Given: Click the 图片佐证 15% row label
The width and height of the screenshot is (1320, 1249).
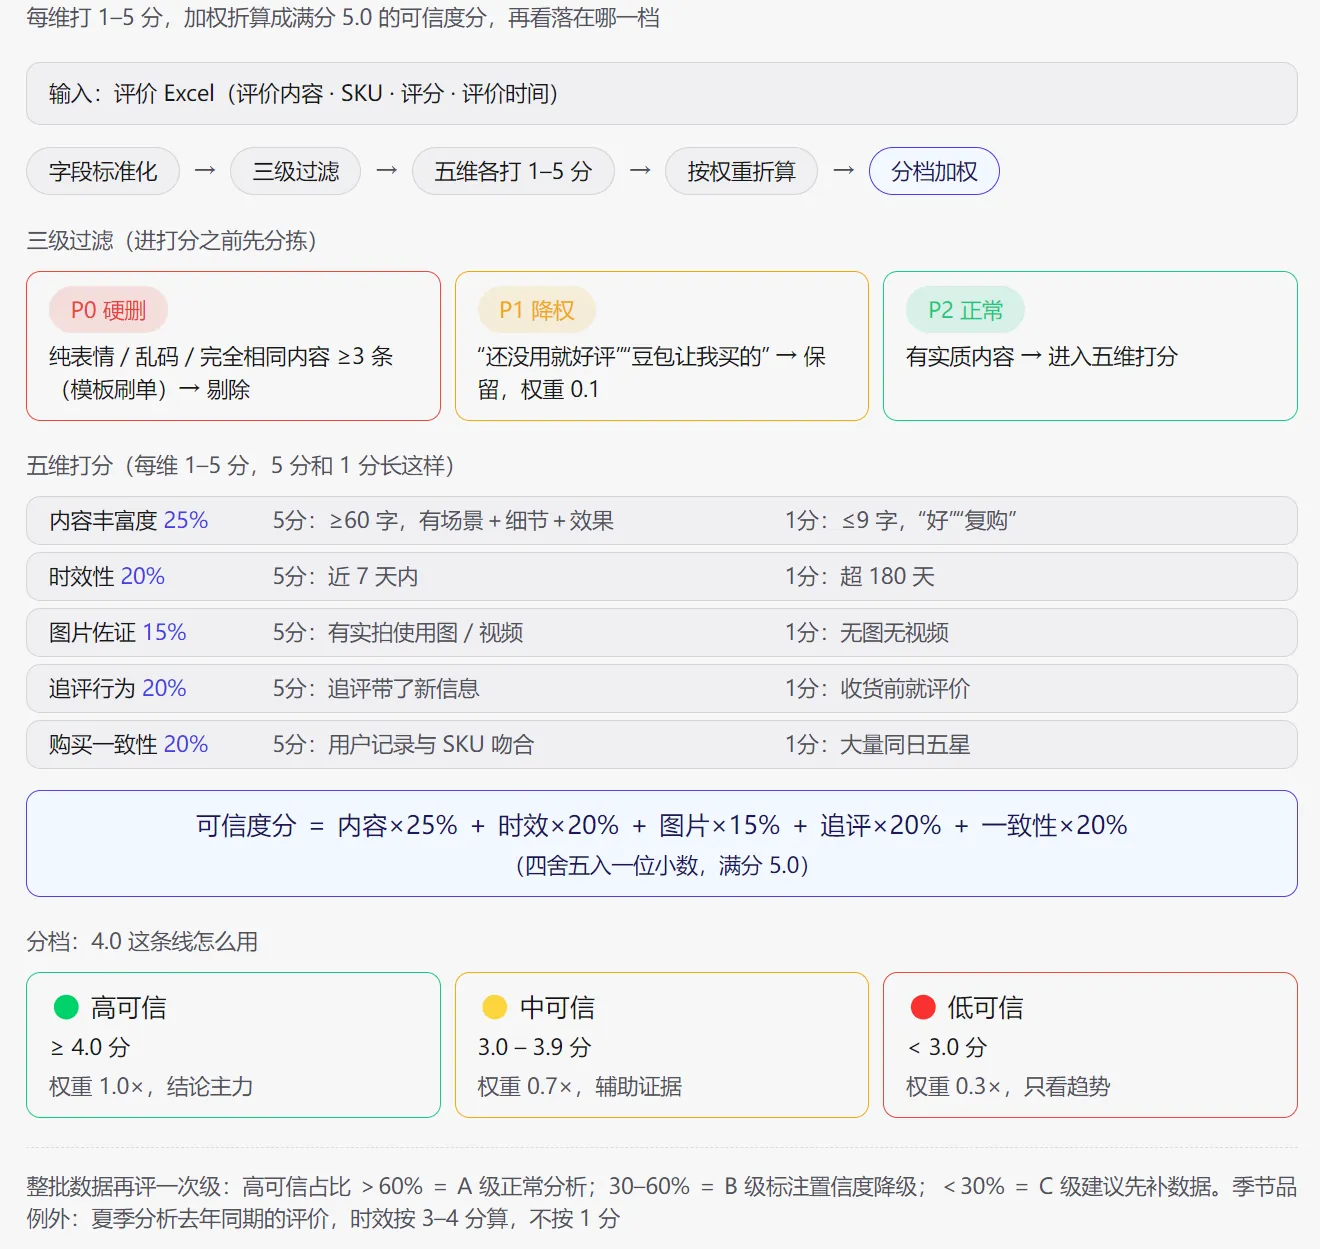Looking at the screenshot, I should [118, 633].
